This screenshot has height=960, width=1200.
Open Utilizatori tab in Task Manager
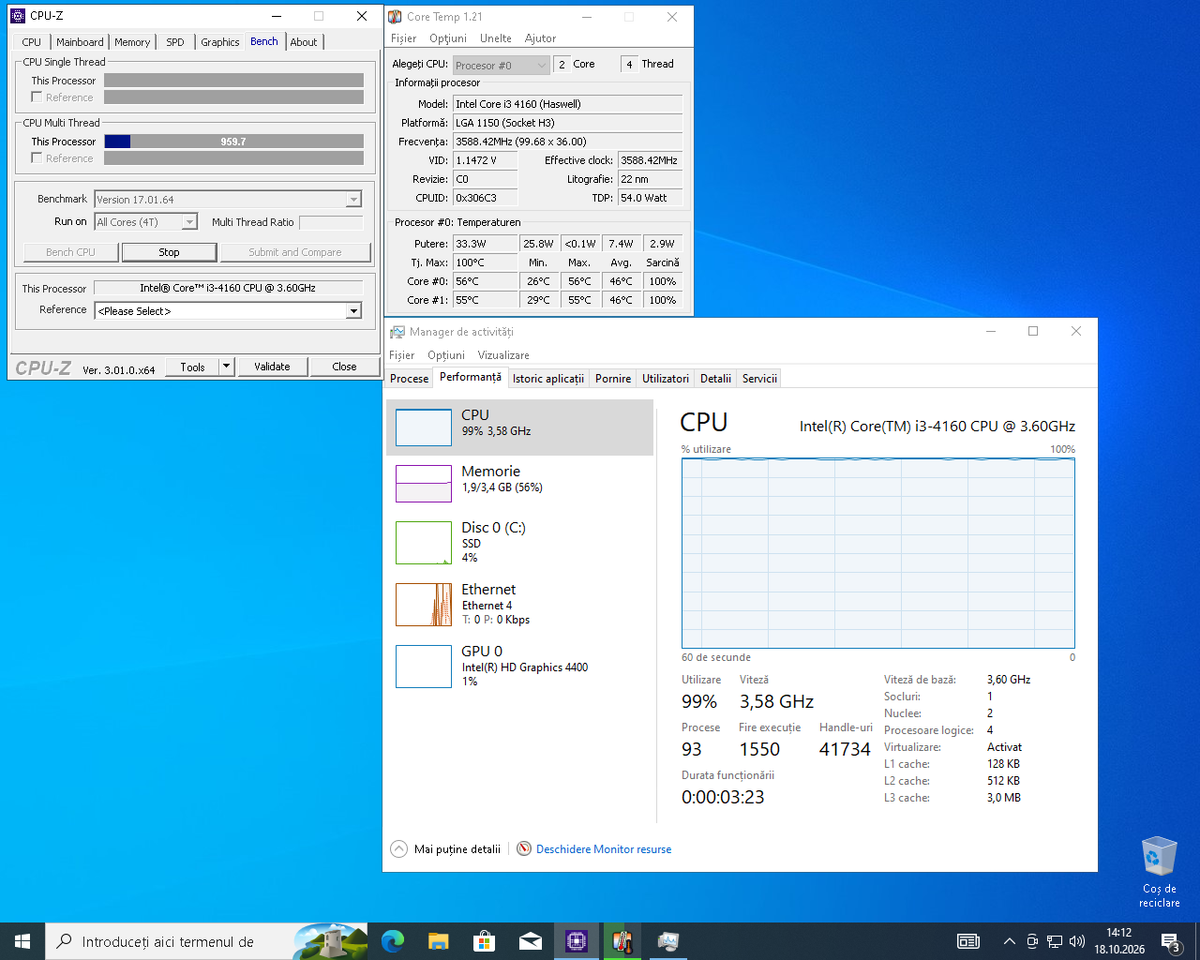point(666,379)
